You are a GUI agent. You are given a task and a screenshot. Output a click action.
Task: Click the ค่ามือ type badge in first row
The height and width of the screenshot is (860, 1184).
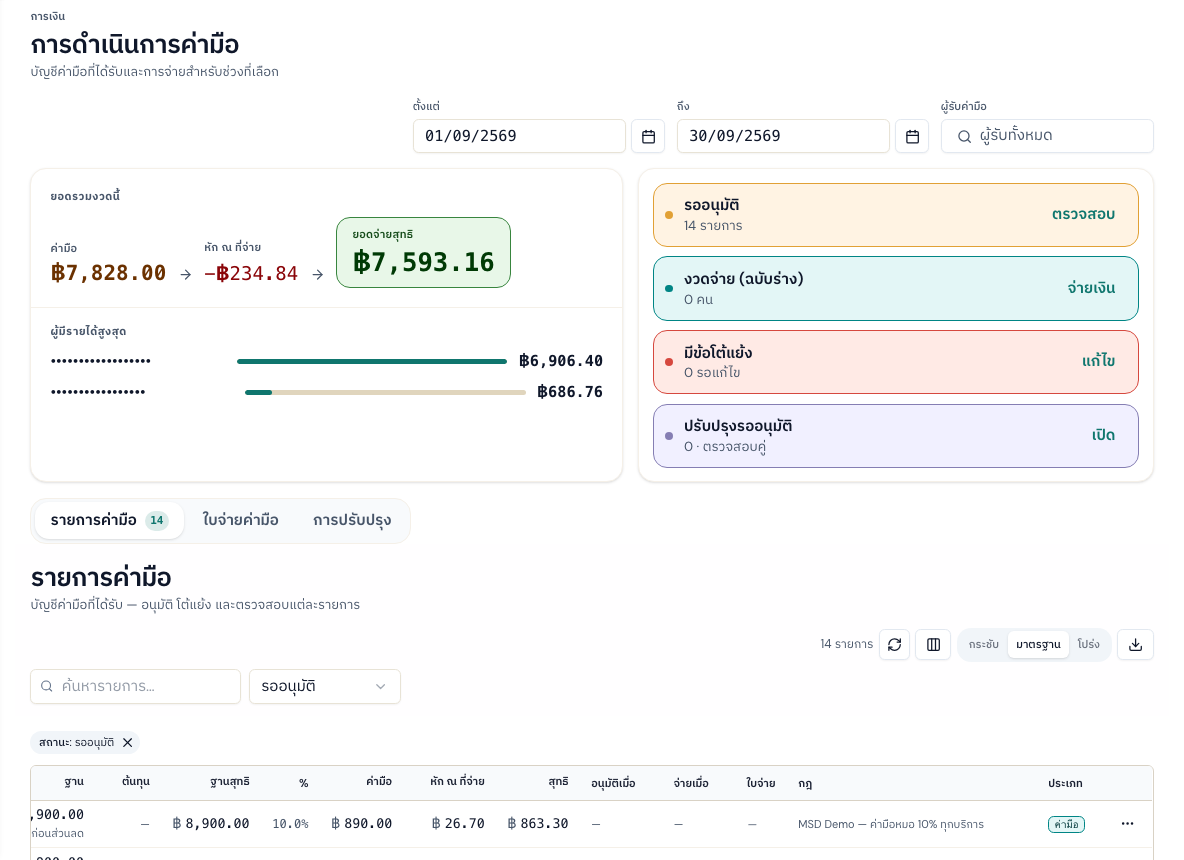[1066, 825]
